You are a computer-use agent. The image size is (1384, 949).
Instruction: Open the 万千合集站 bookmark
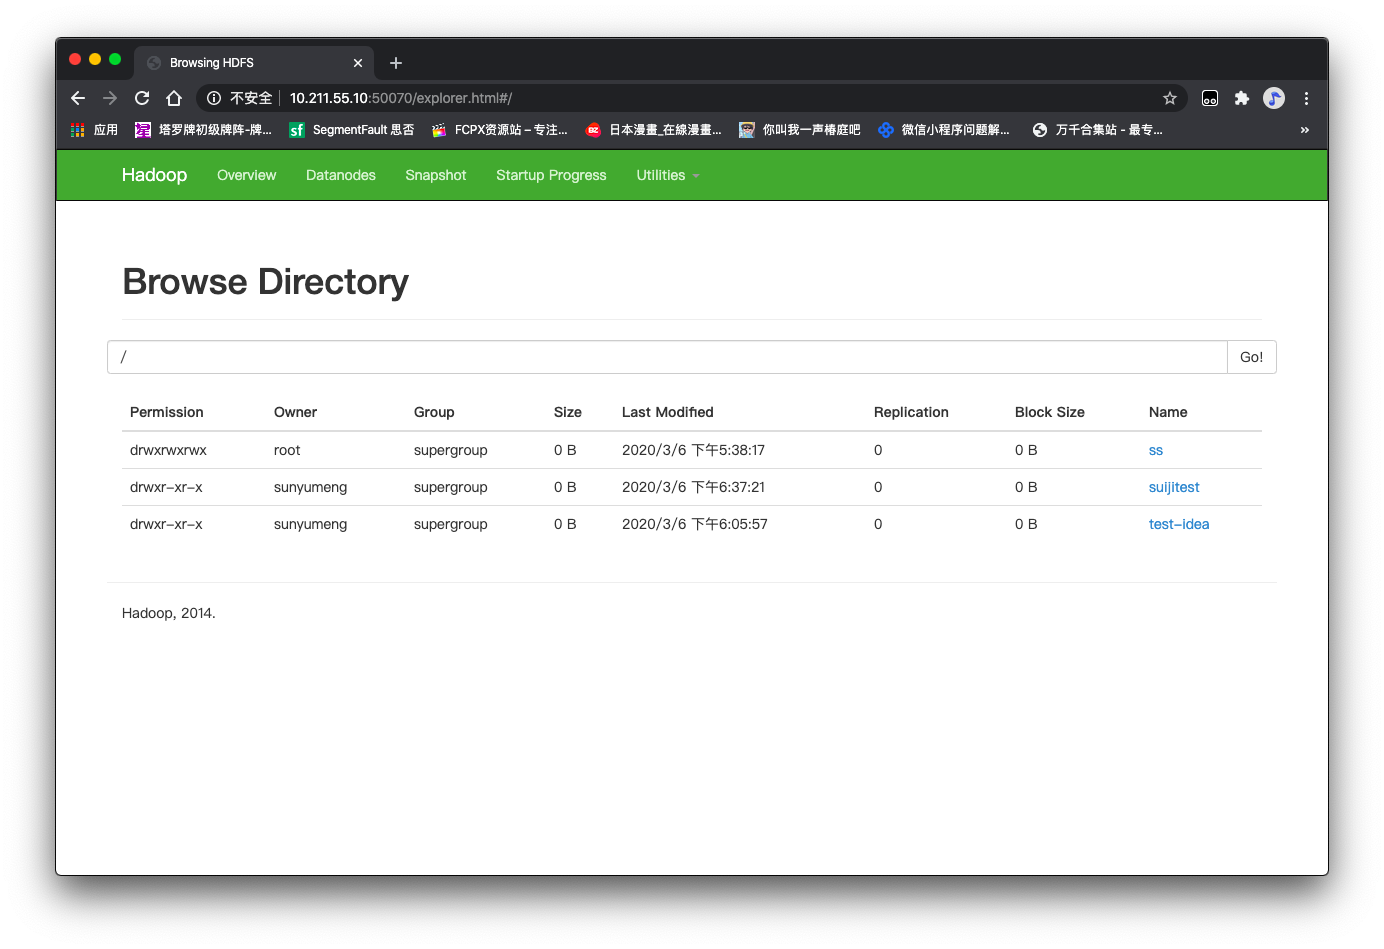click(1098, 130)
